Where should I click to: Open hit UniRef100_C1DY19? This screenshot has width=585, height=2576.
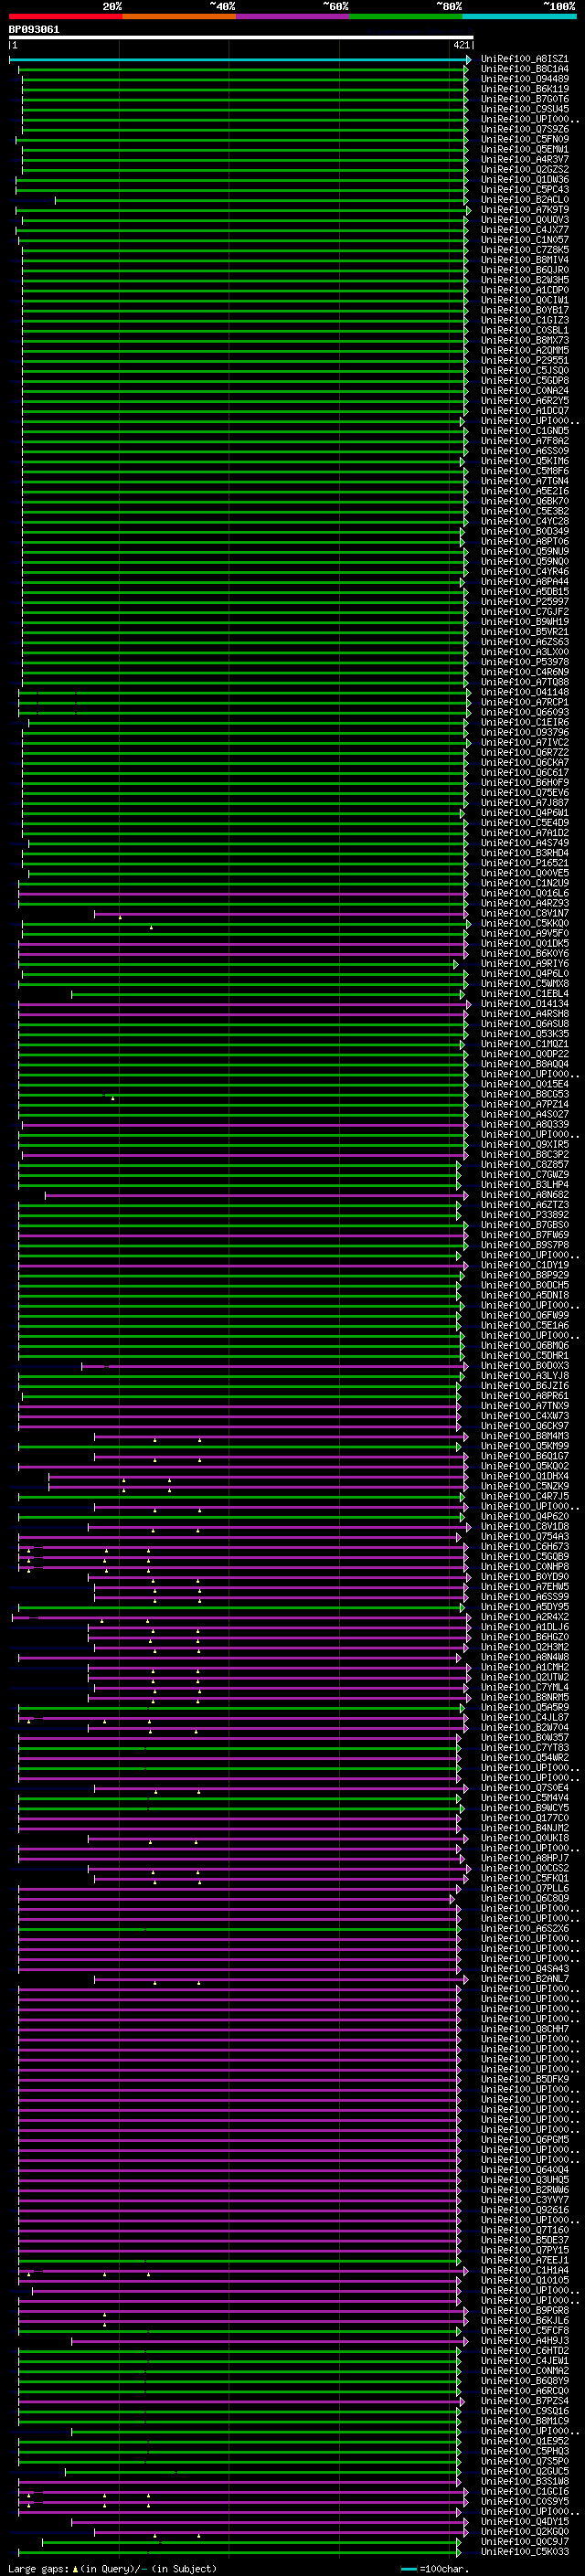coord(524,1266)
